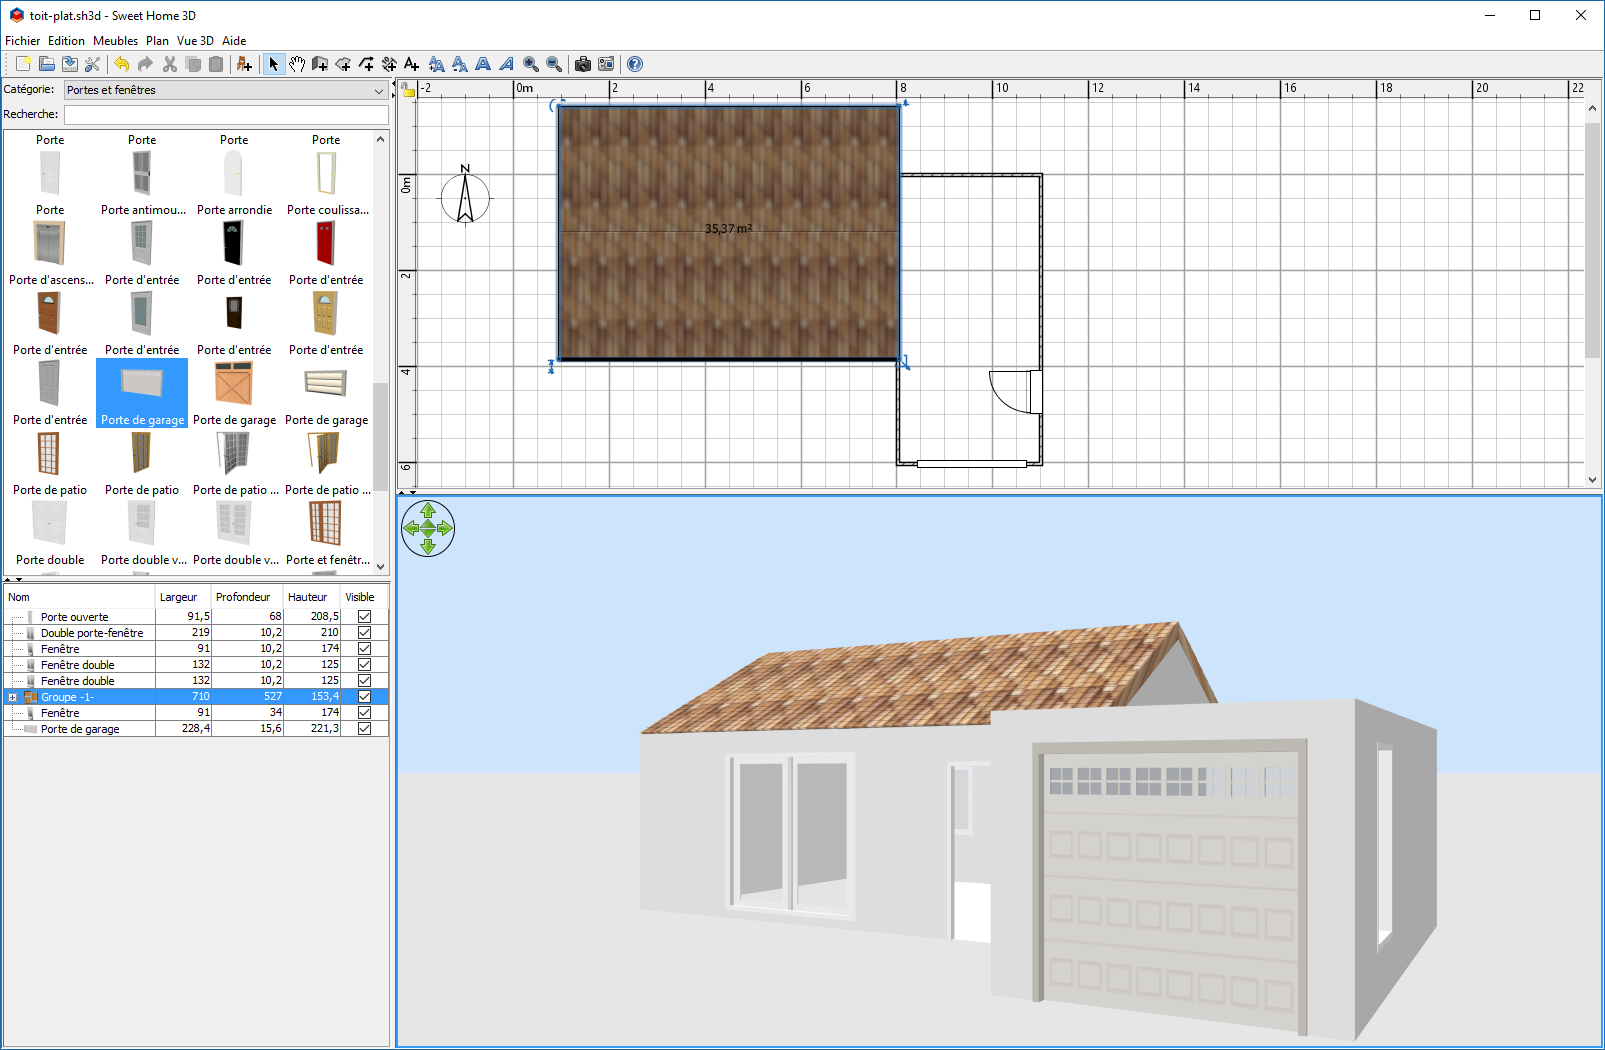Sort furniture by Profondeur column header
The width and height of the screenshot is (1605, 1050).
[248, 597]
